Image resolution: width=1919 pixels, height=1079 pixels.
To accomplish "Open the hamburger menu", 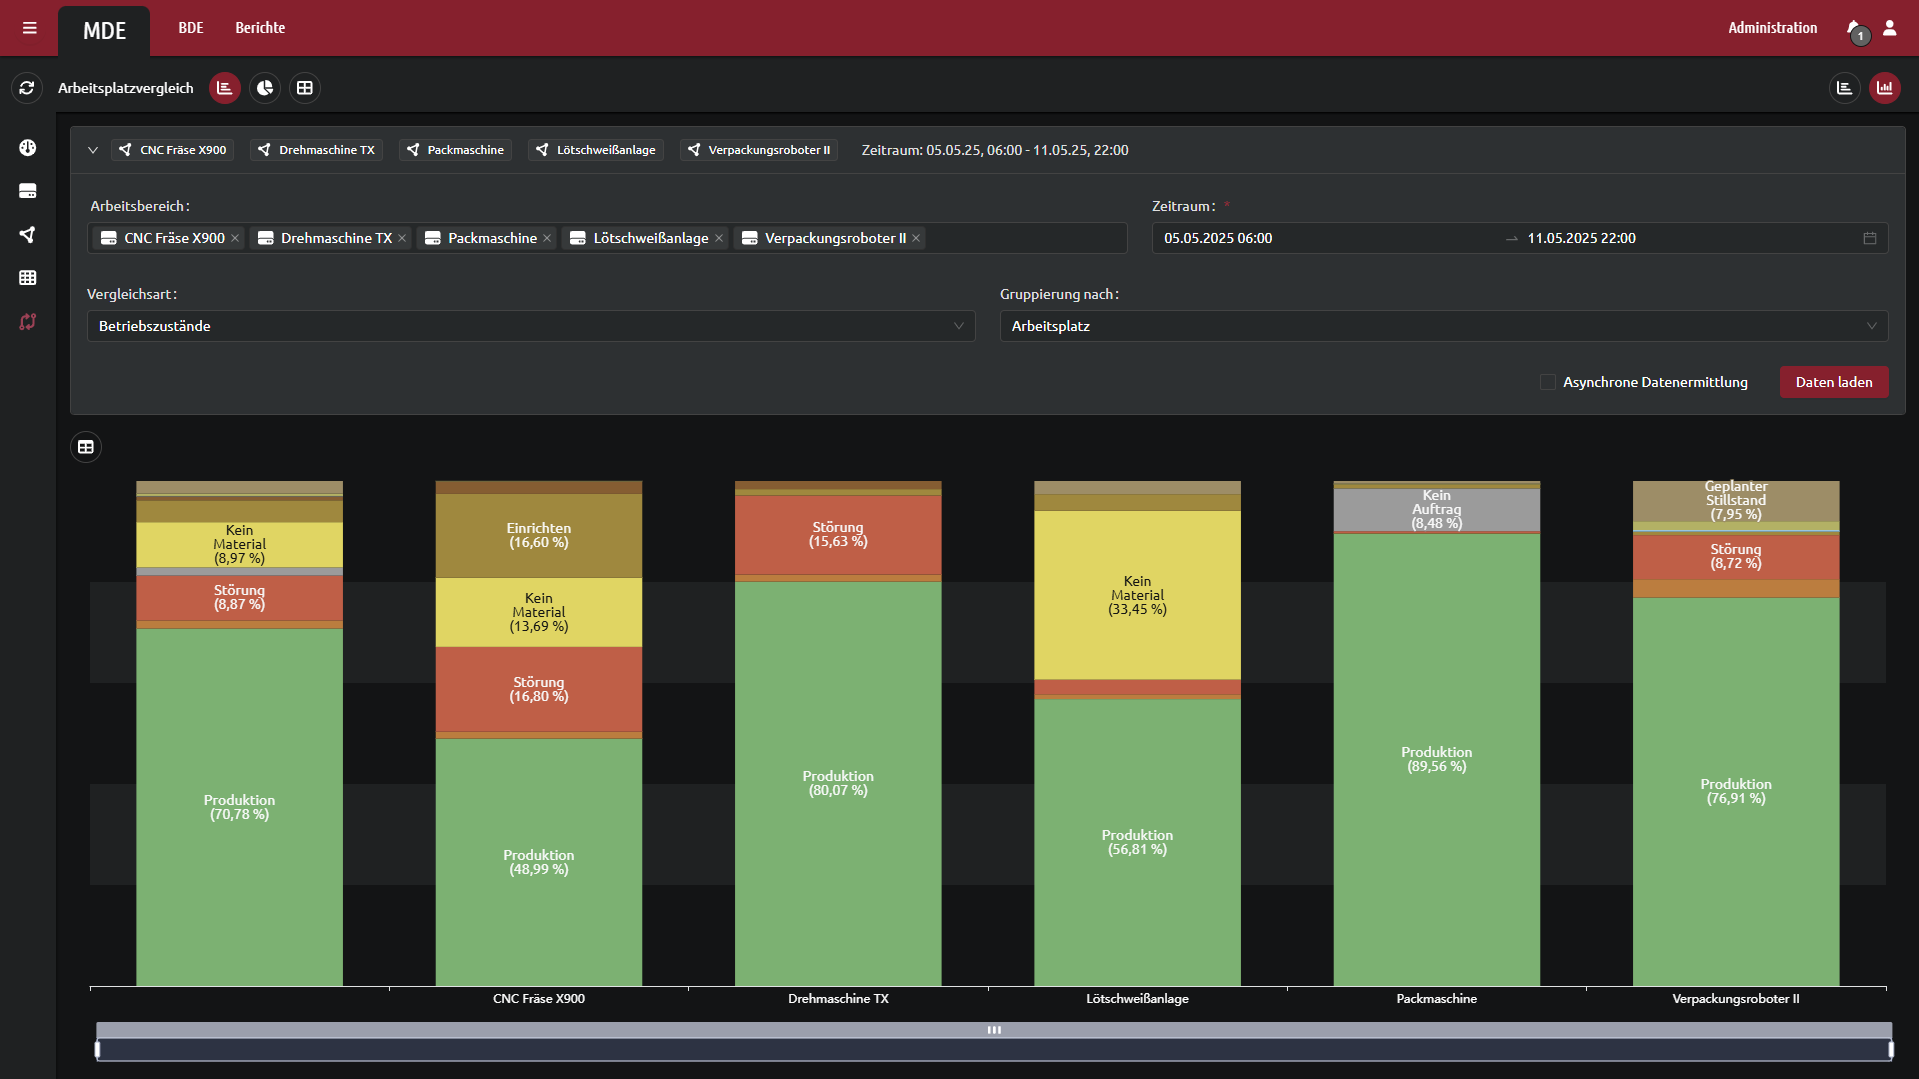I will tap(30, 28).
